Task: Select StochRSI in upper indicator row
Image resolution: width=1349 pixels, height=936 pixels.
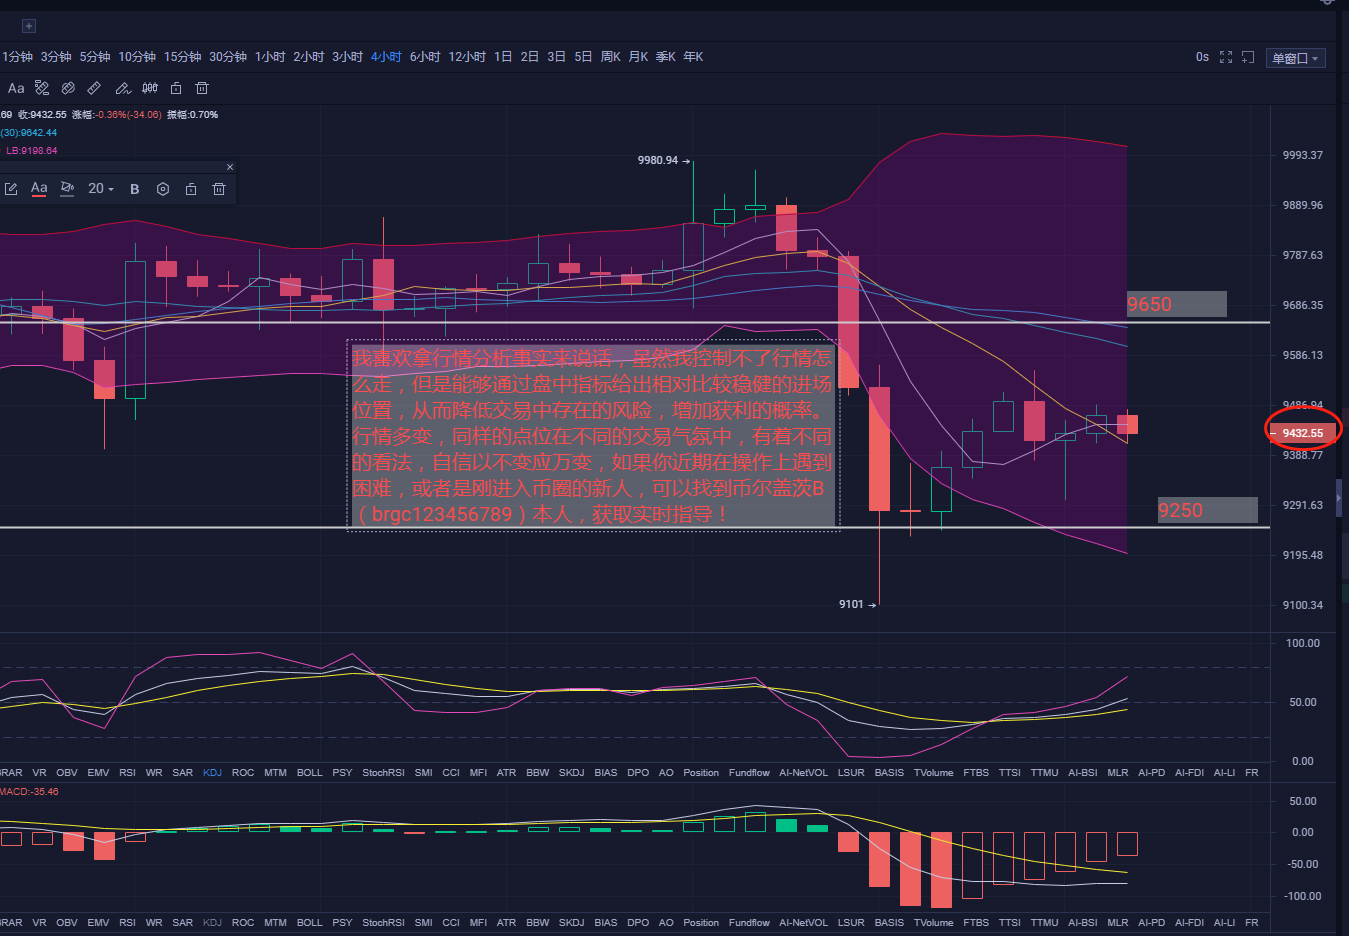Action: pyautogui.click(x=383, y=773)
